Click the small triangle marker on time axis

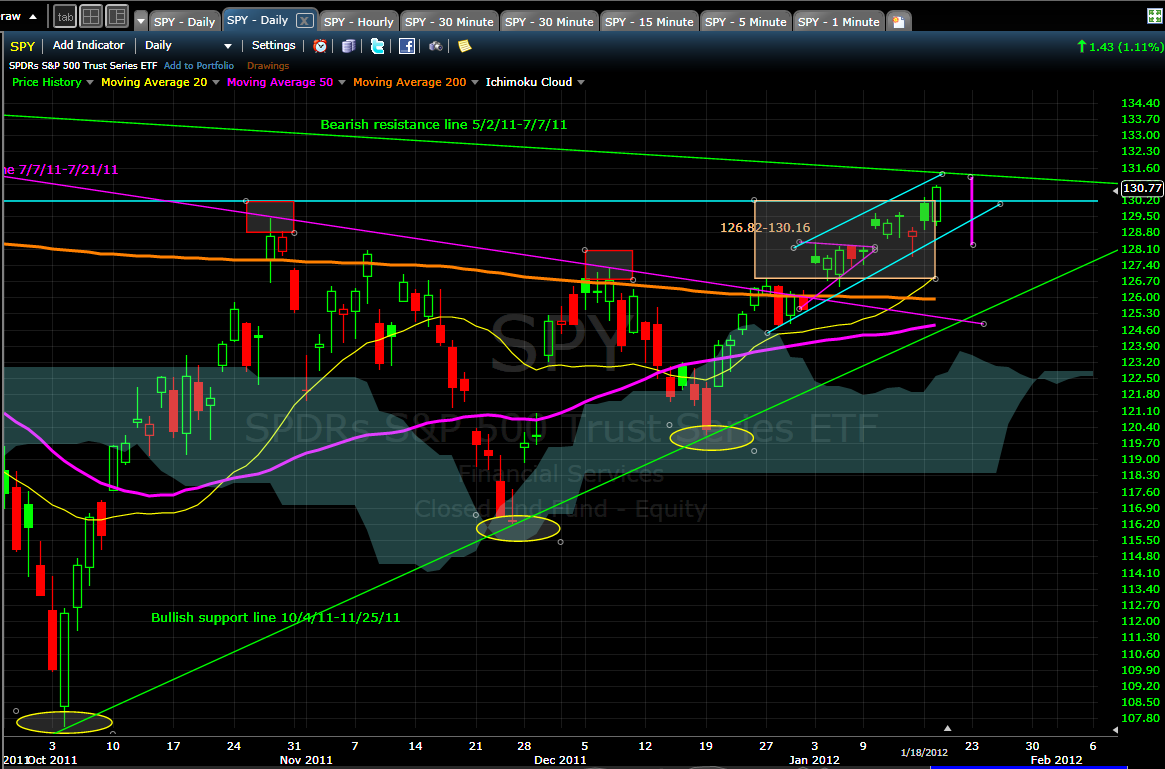click(947, 728)
